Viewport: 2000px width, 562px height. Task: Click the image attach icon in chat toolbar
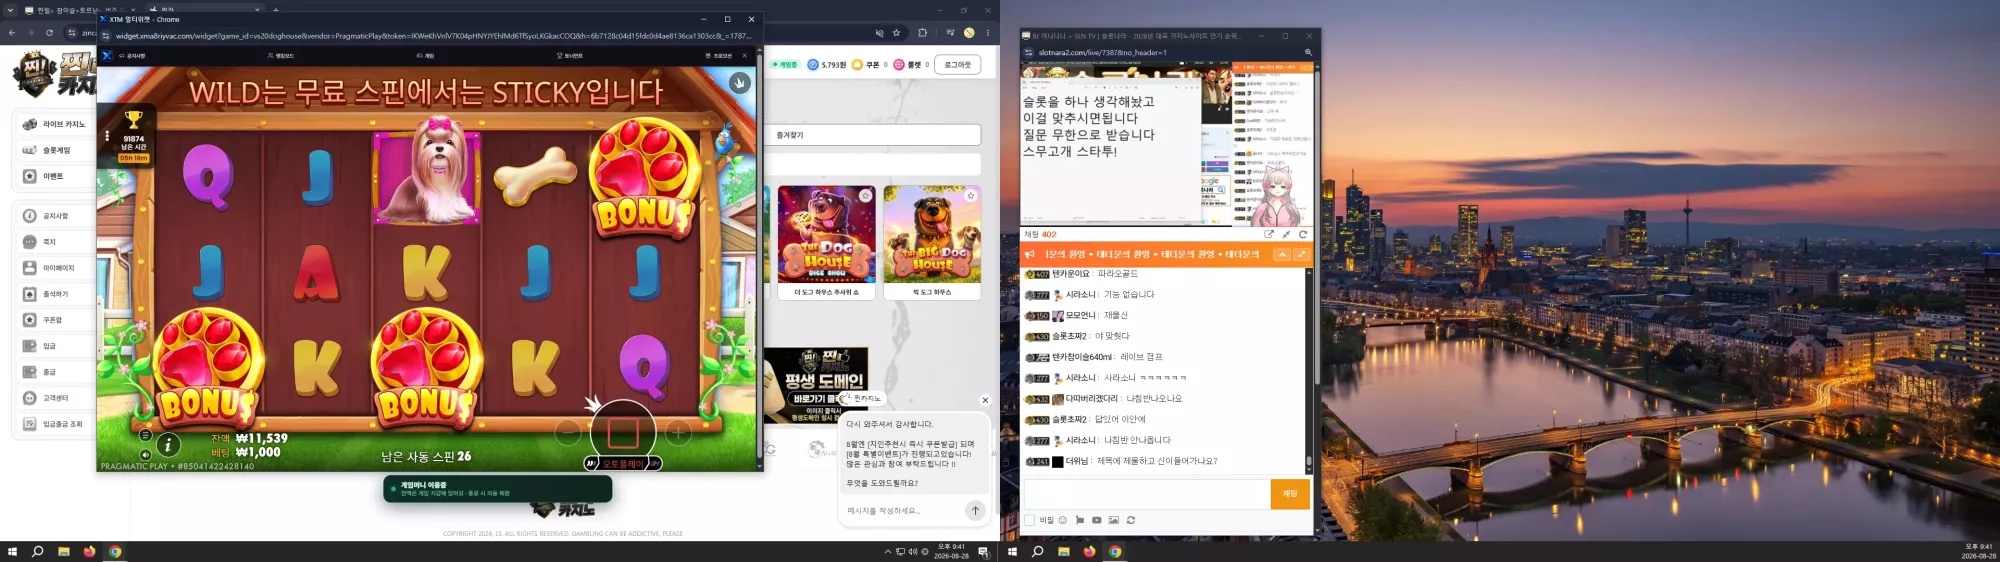click(1114, 520)
